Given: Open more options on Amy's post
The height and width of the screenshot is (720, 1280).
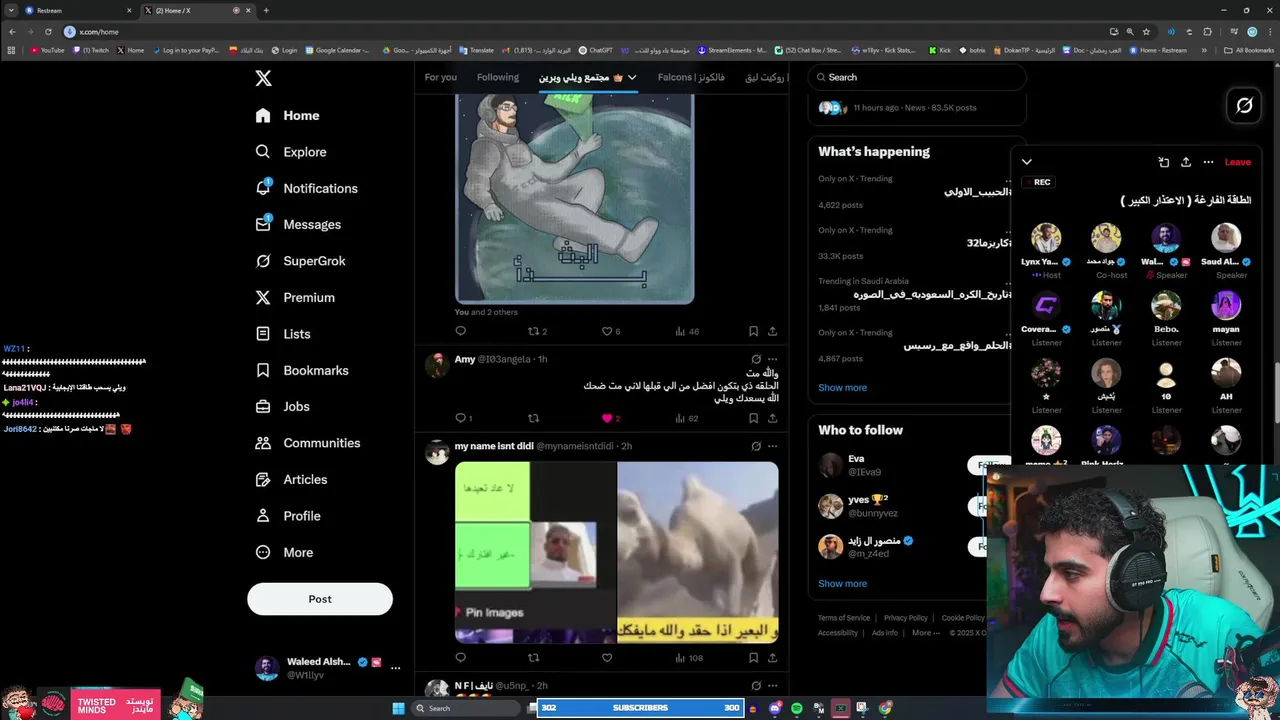Looking at the screenshot, I should 772,359.
